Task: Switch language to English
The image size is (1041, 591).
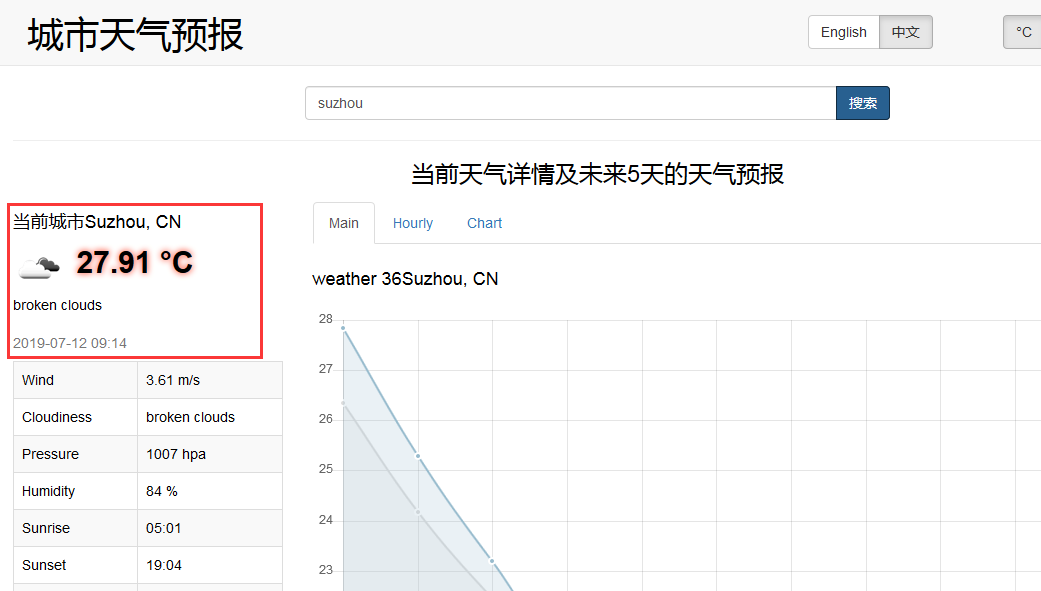Action: 843,32
